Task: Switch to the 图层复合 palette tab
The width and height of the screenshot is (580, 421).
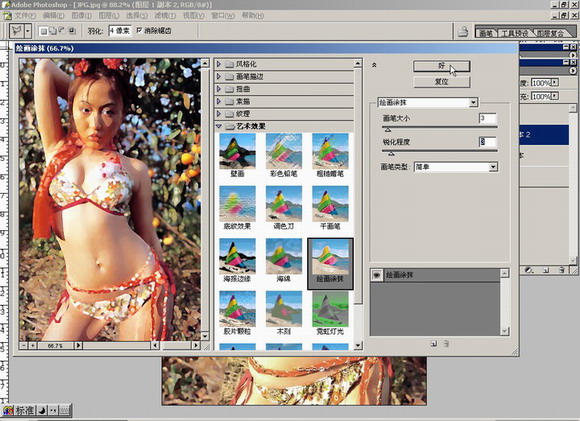Action: (551, 33)
